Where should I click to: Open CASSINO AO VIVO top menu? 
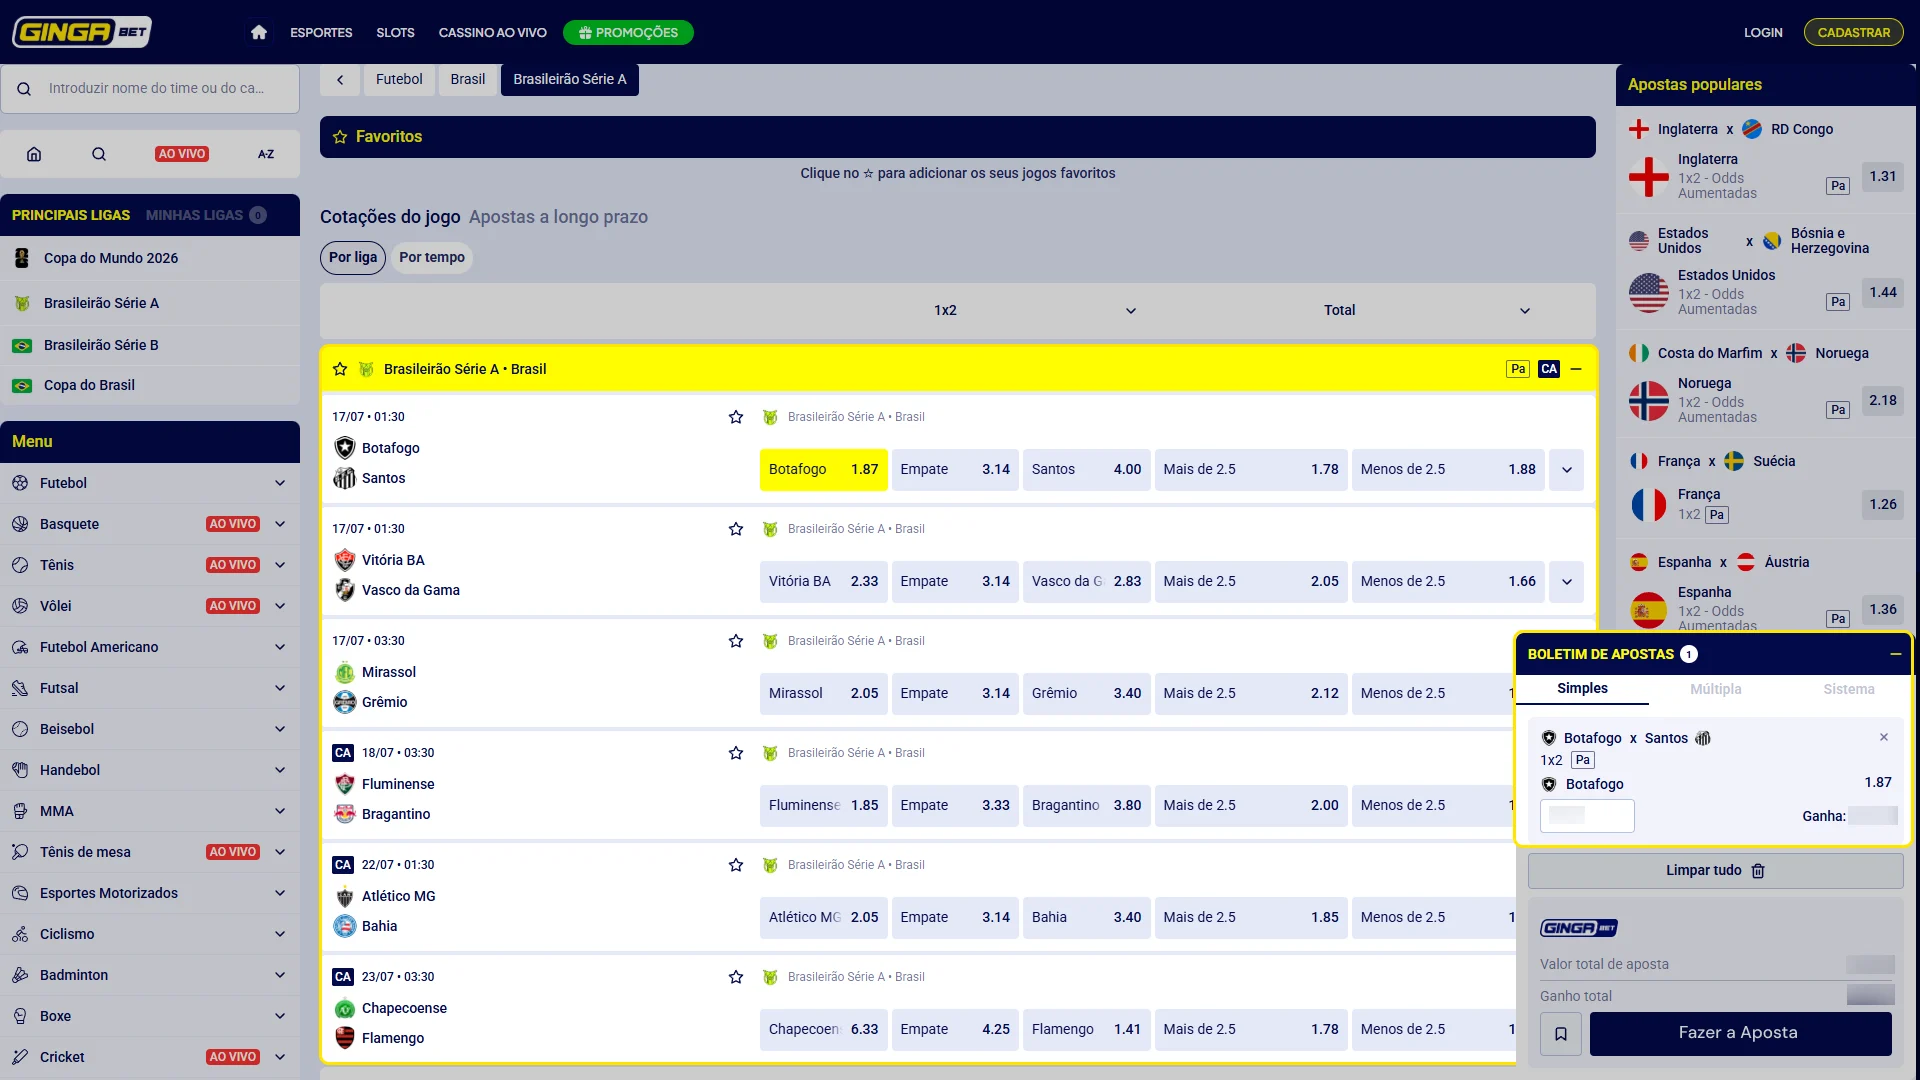(x=492, y=32)
